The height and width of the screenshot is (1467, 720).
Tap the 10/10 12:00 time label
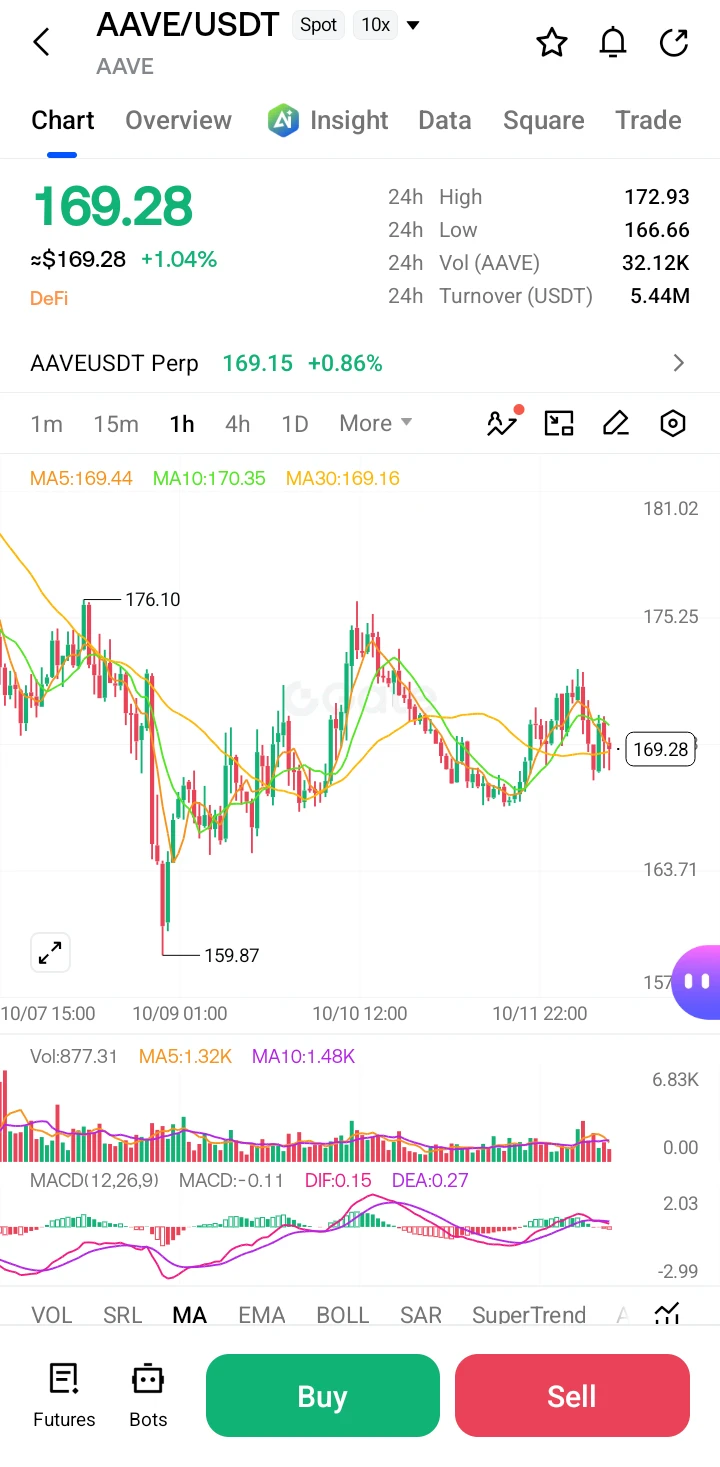click(x=360, y=1013)
